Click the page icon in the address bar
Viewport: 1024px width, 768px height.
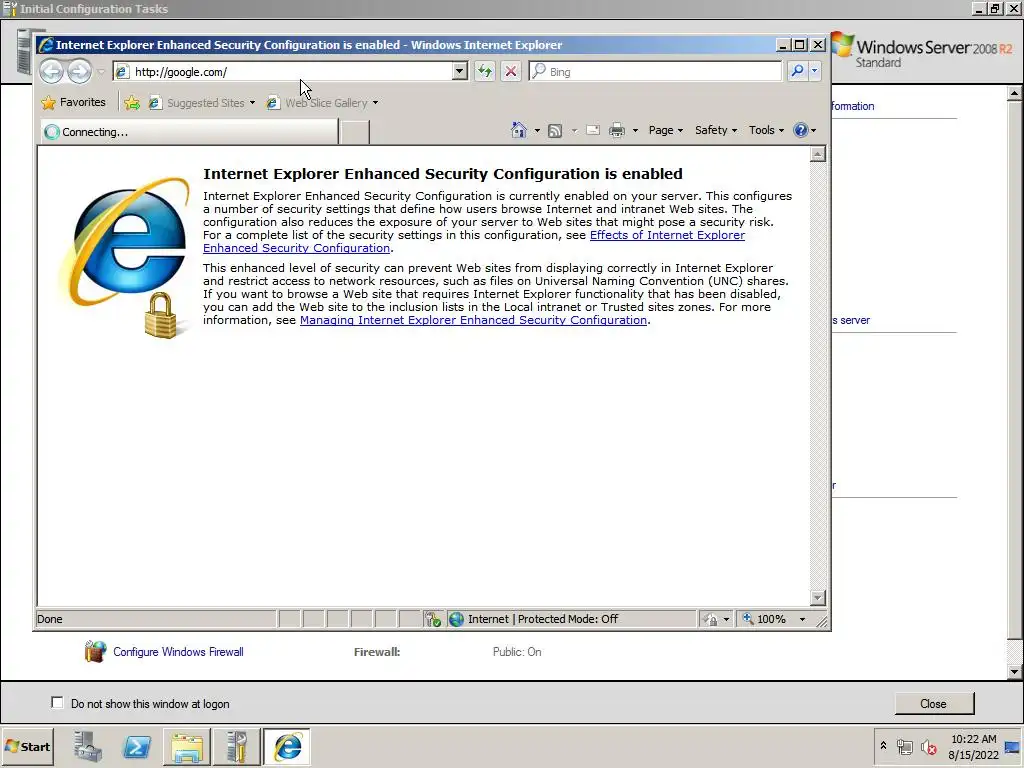pyautogui.click(x=122, y=72)
